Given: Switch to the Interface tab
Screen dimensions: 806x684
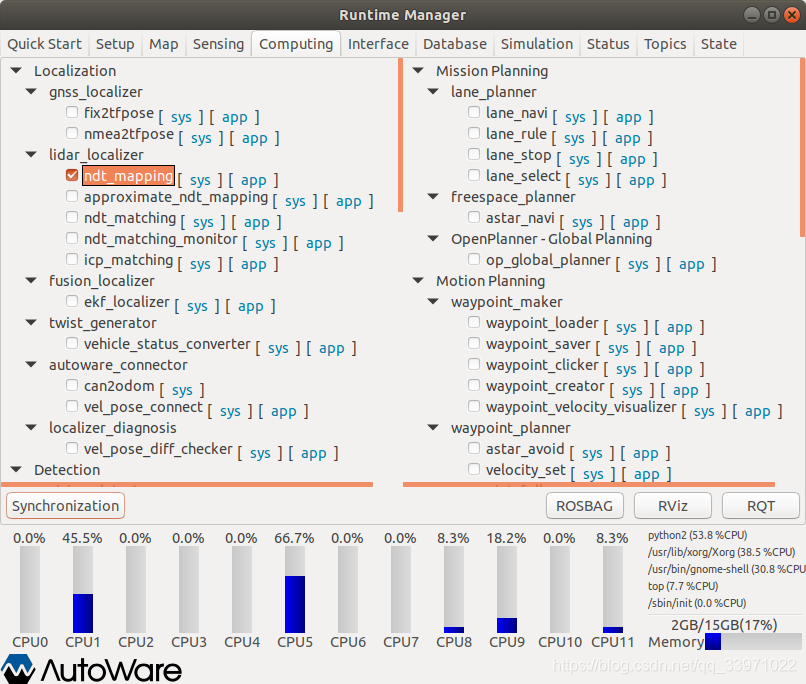Looking at the screenshot, I should (378, 44).
